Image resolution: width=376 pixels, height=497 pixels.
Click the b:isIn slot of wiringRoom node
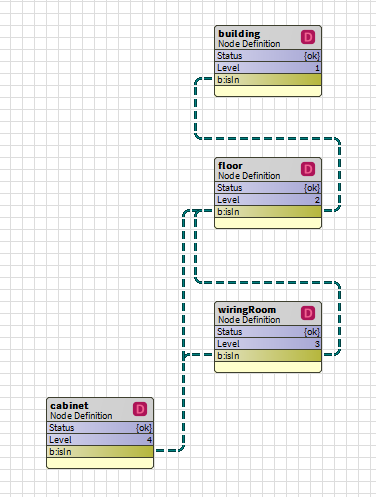pos(268,356)
